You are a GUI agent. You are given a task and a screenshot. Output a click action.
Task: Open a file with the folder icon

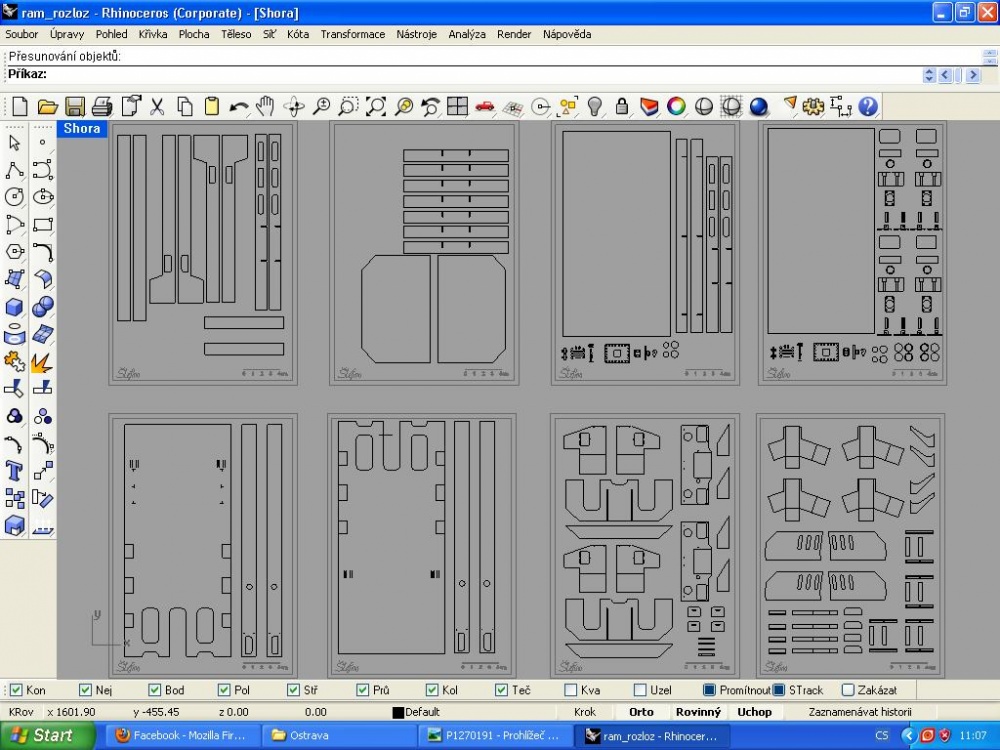pyautogui.click(x=47, y=107)
